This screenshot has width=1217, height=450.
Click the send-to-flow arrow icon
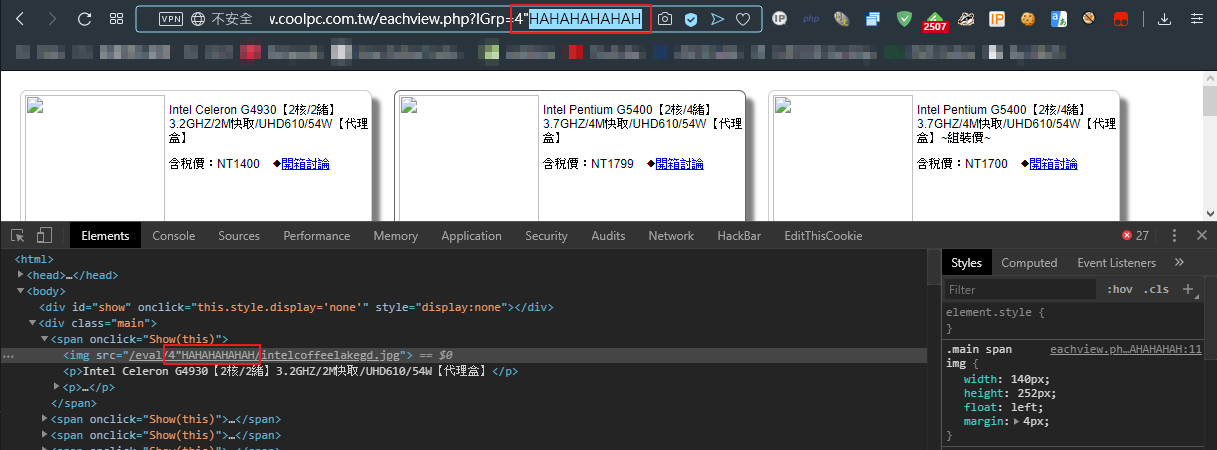pyautogui.click(x=717, y=19)
